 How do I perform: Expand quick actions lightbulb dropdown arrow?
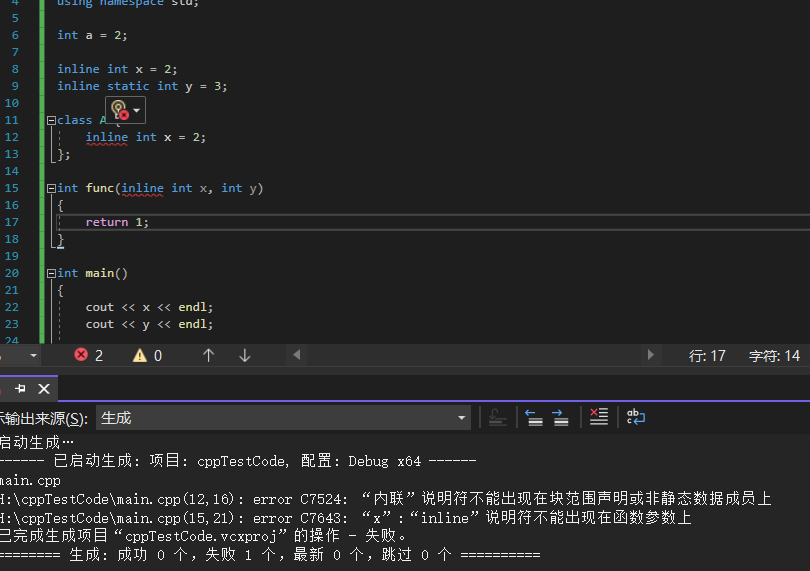(x=137, y=109)
